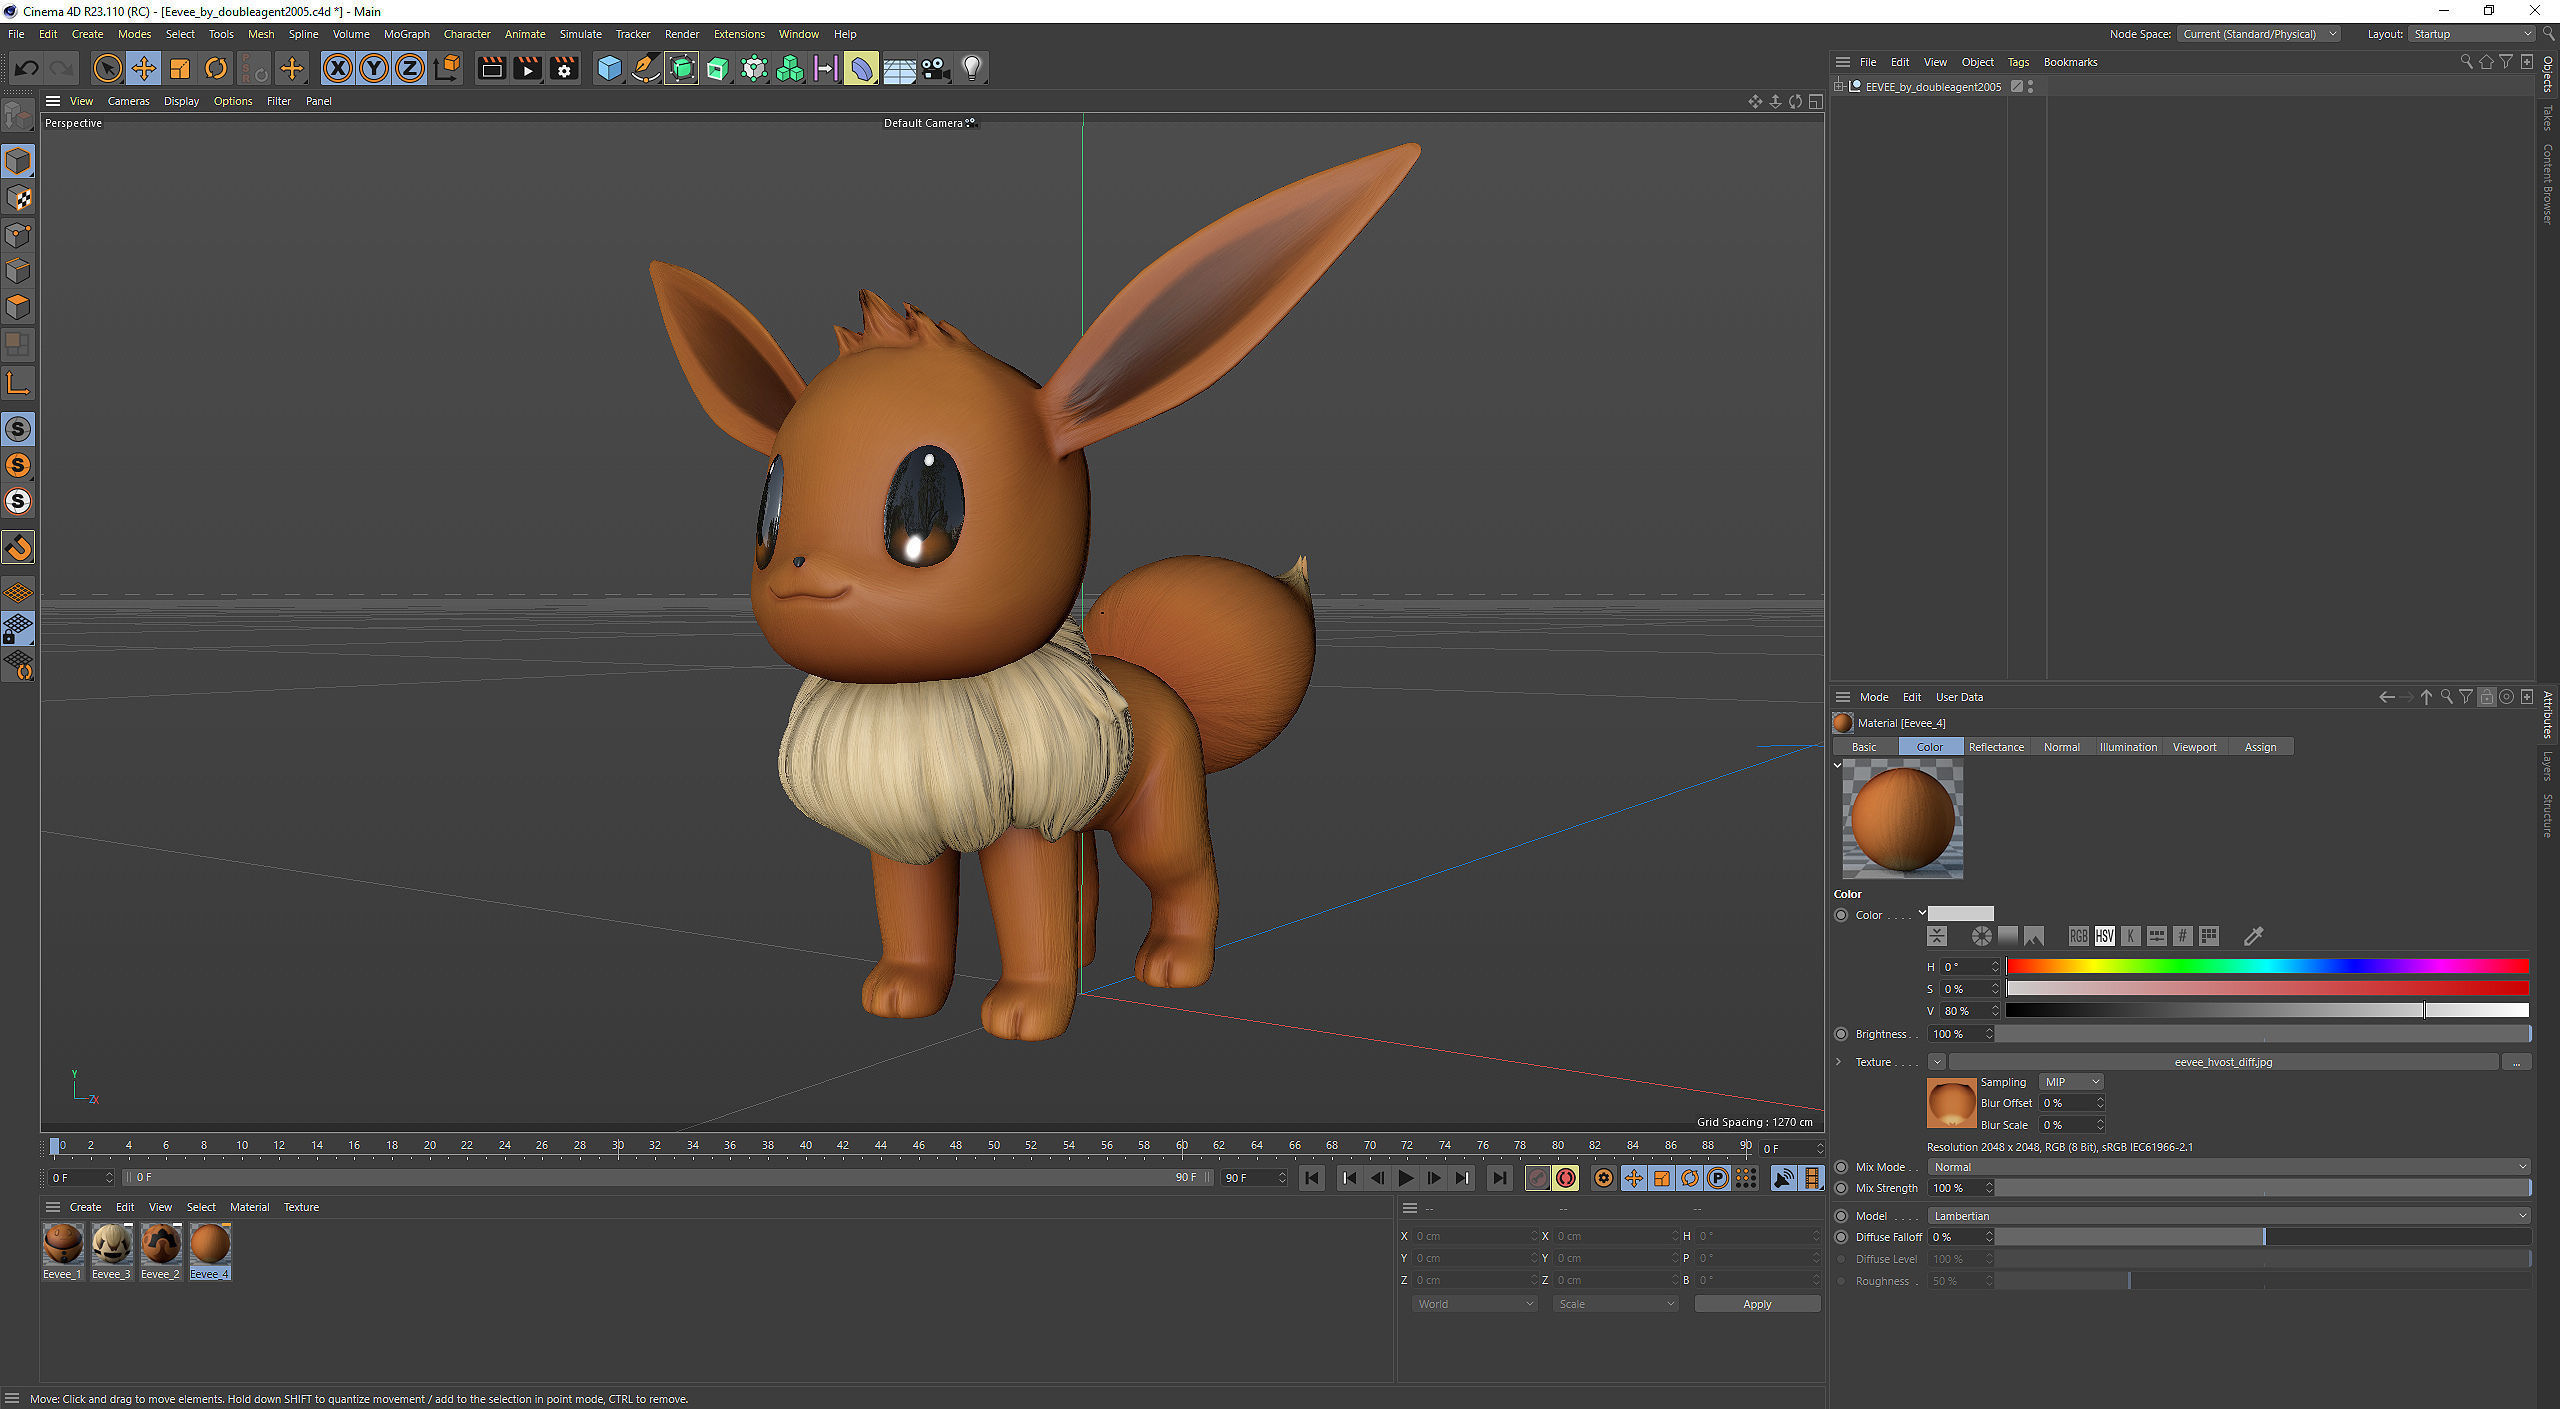The image size is (2560, 1409).
Task: Activate the Move tool in the top toolbar
Action: click(143, 68)
